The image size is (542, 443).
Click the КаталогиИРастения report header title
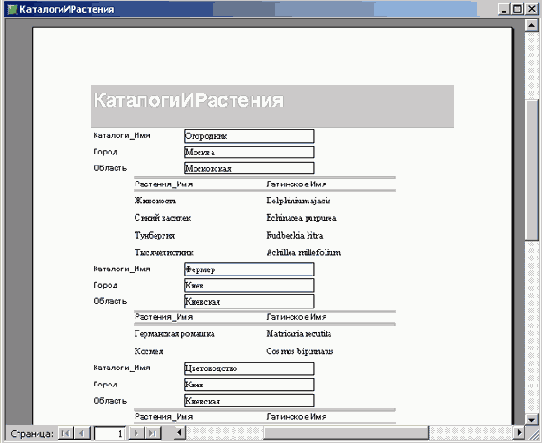point(189,101)
